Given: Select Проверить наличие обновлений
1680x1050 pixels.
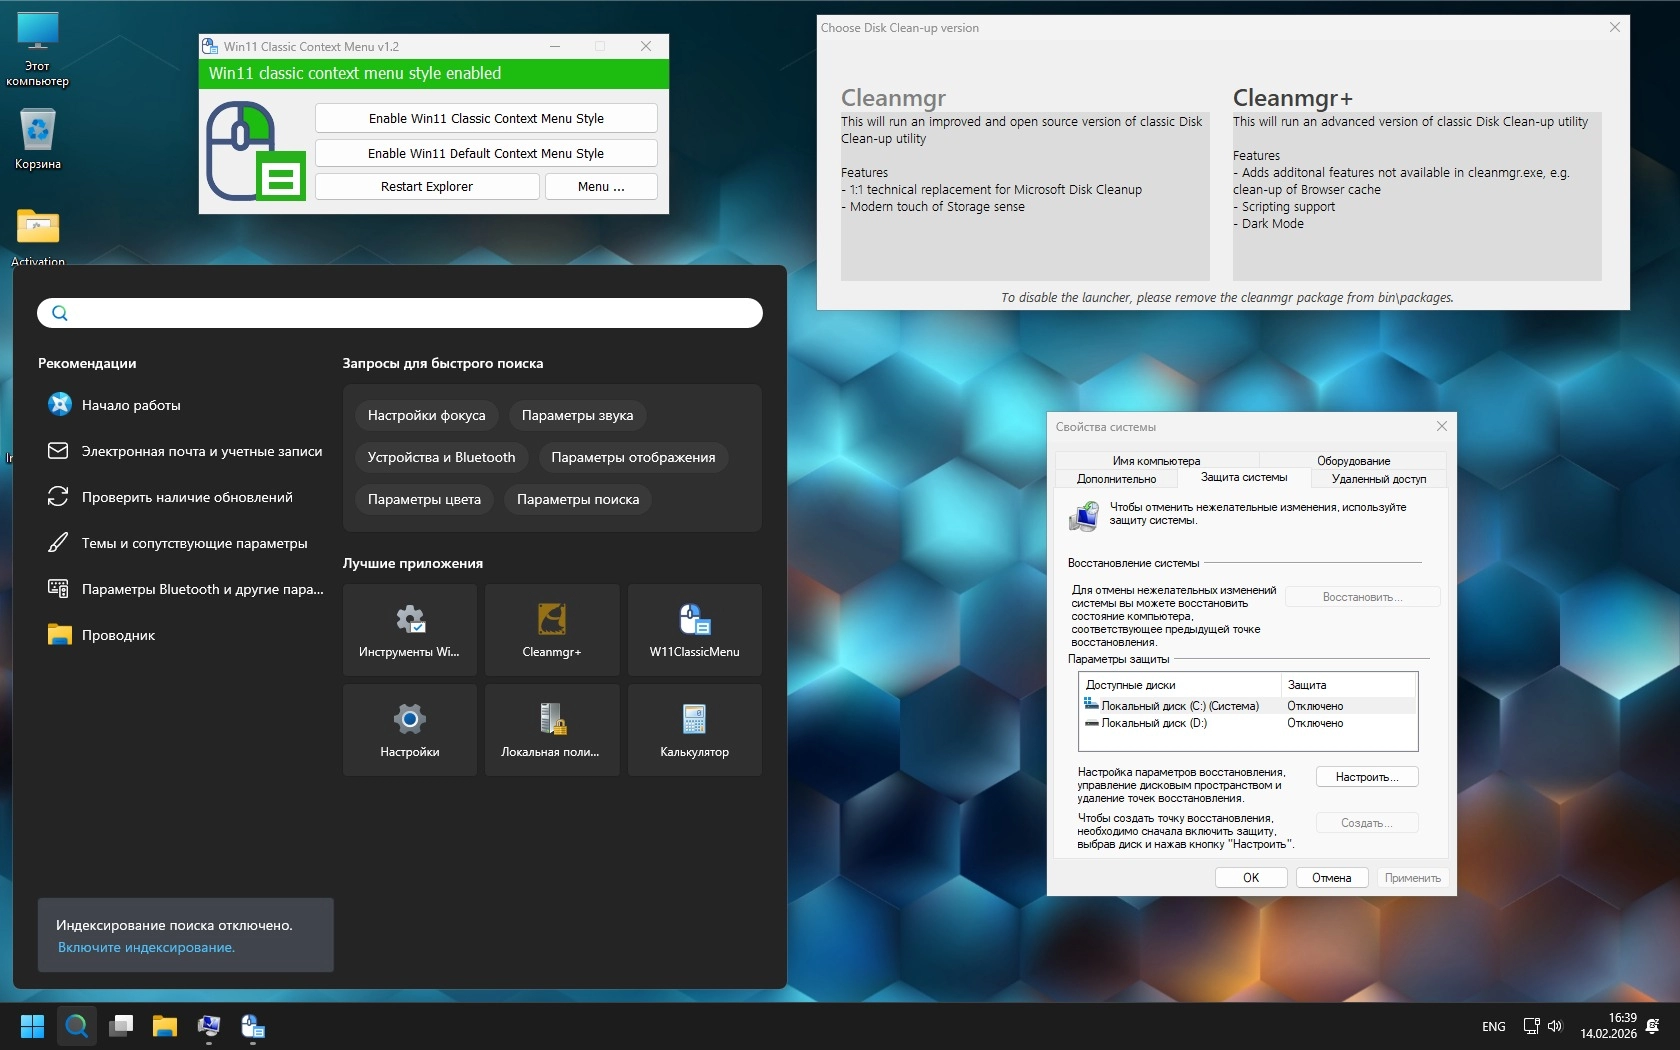Looking at the screenshot, I should [x=186, y=497].
